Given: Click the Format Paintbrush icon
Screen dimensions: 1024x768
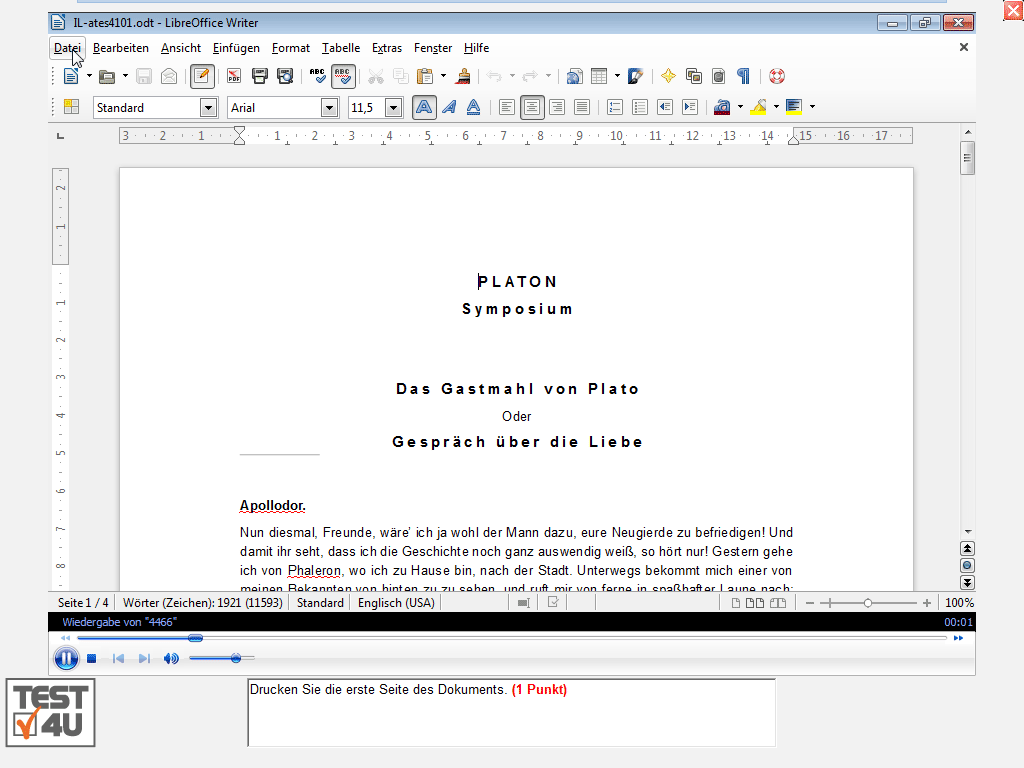Looking at the screenshot, I should 463,76.
